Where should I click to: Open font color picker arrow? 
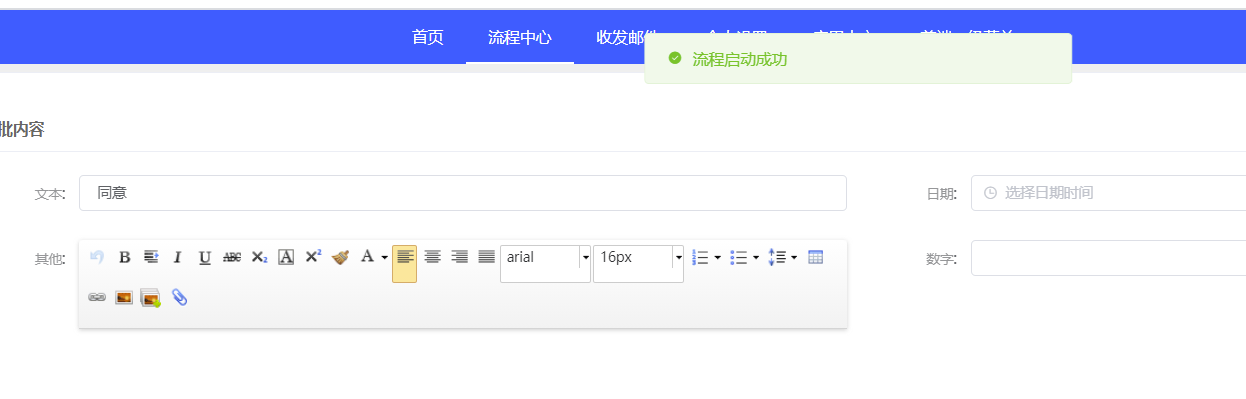384,258
